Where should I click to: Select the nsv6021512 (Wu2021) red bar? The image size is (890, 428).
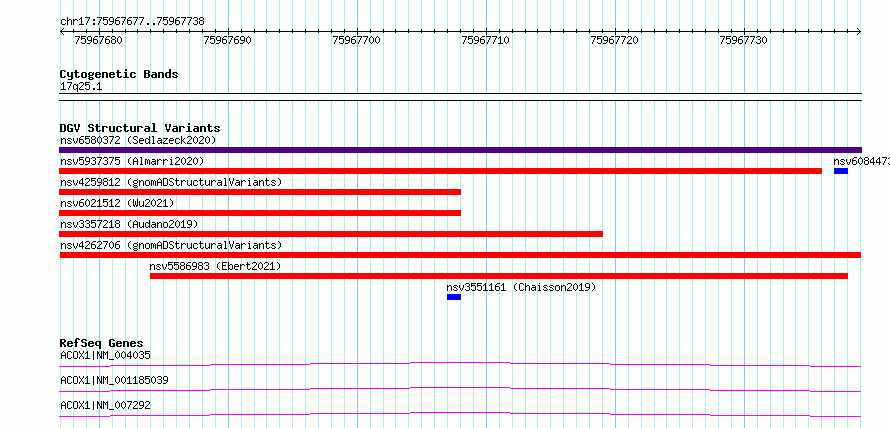tap(260, 213)
